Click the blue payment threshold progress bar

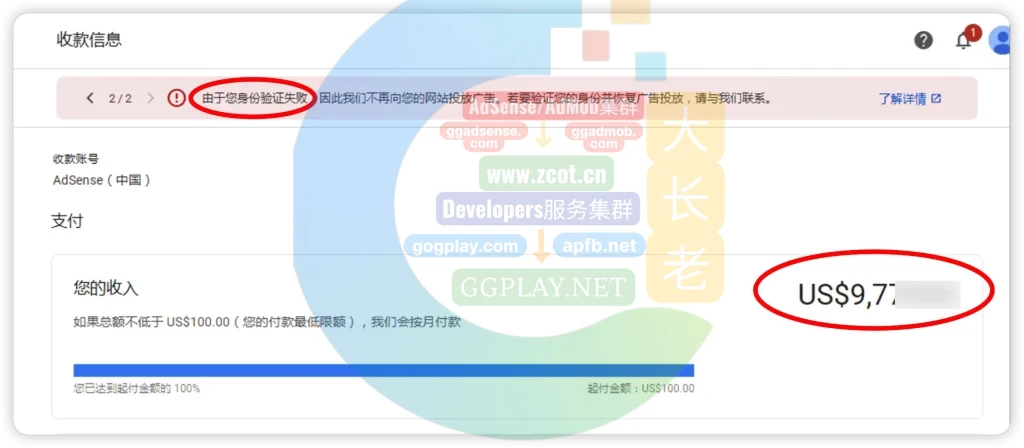click(x=384, y=370)
